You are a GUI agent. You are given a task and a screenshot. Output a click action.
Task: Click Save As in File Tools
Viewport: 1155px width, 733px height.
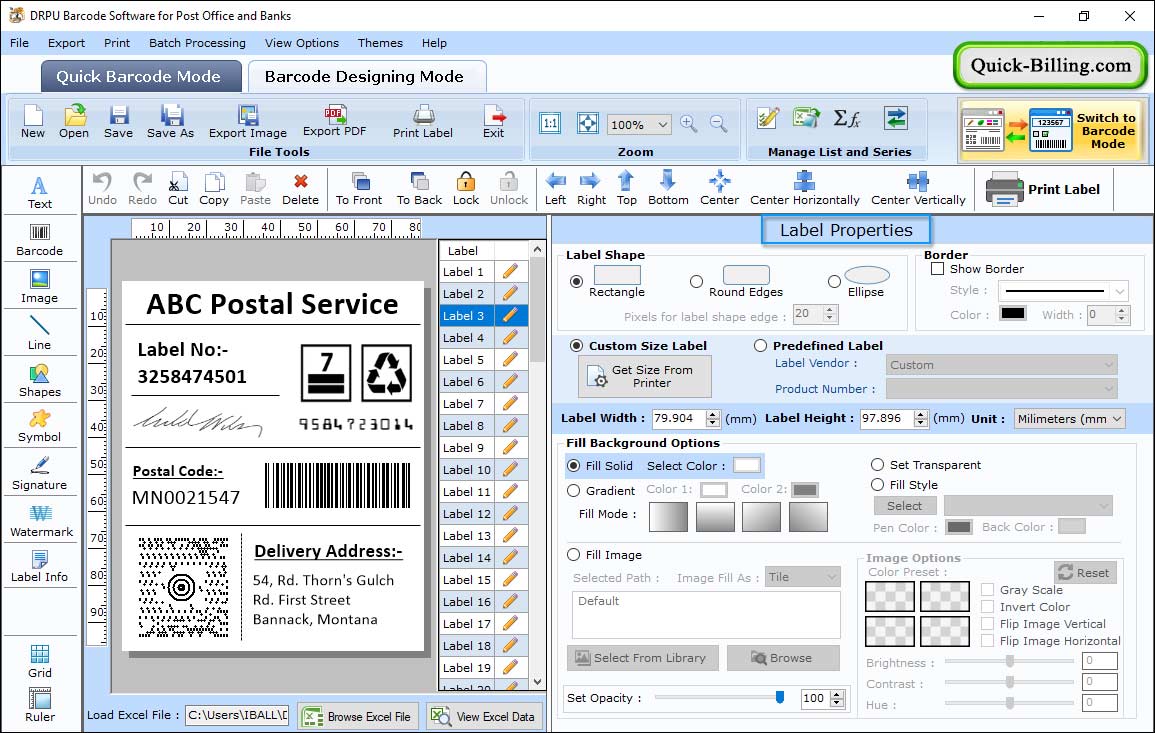pos(170,122)
